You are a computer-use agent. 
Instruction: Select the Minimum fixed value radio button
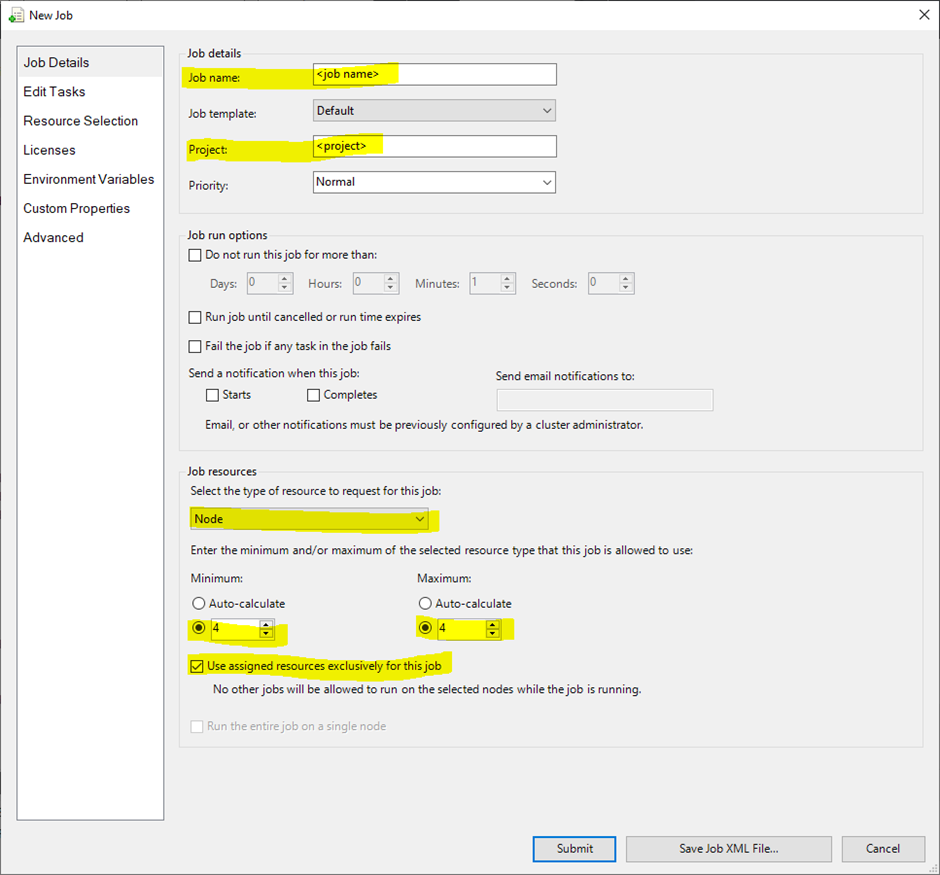coord(198,628)
